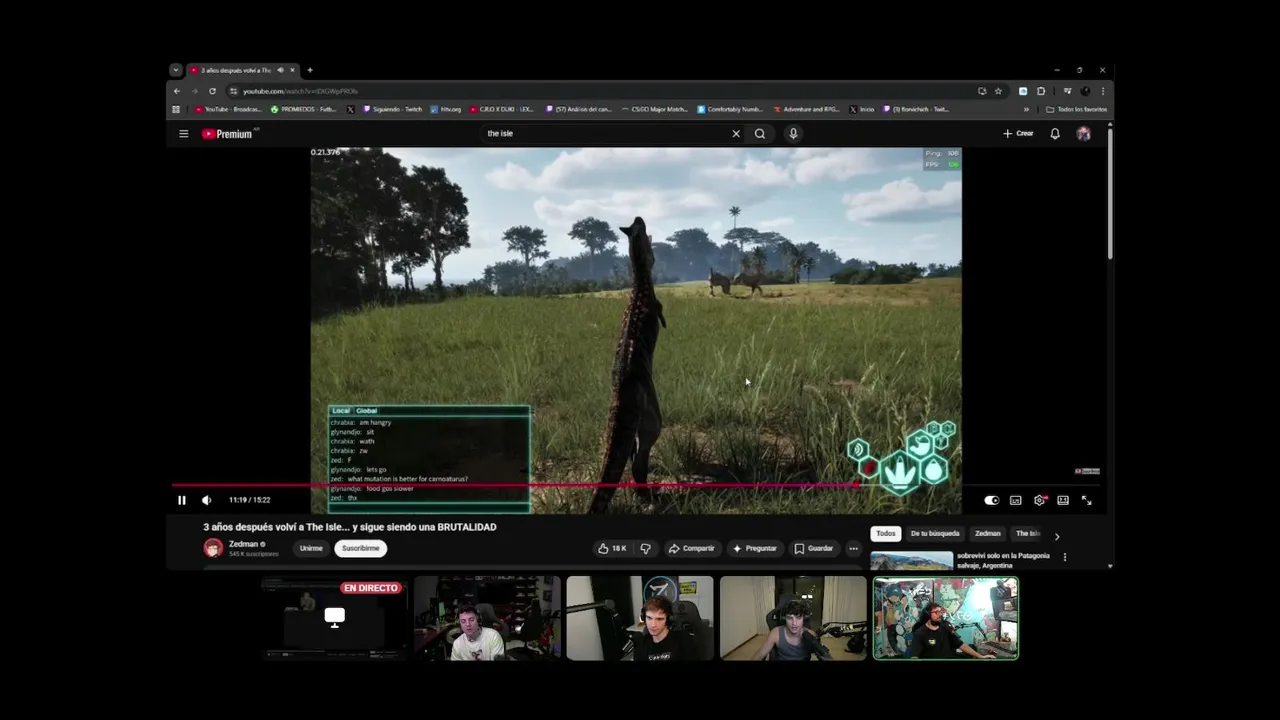Screen dimensions: 1280x720
Task: Select the 'The Isle' filter chip
Action: coord(1028,534)
